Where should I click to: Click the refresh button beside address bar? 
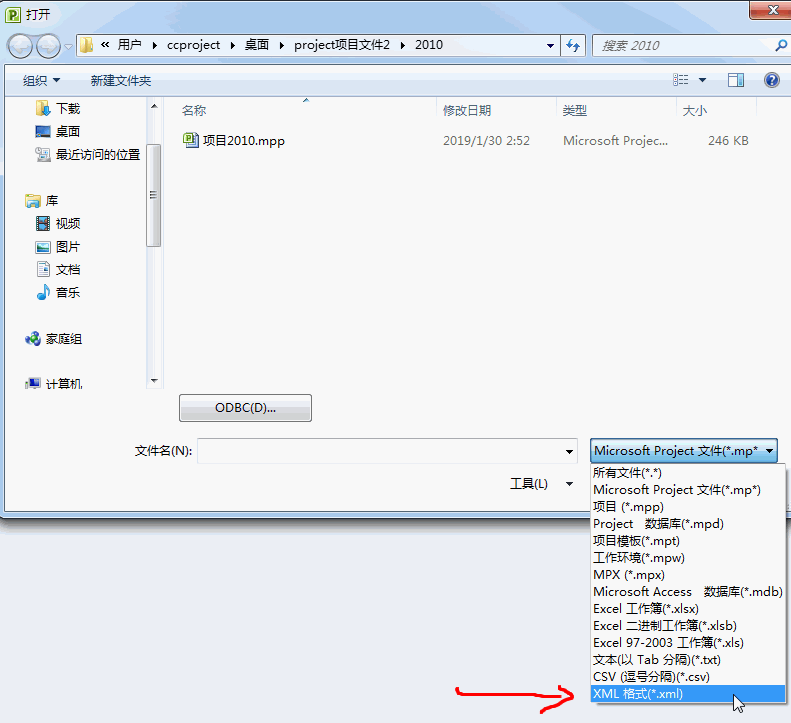coord(573,46)
